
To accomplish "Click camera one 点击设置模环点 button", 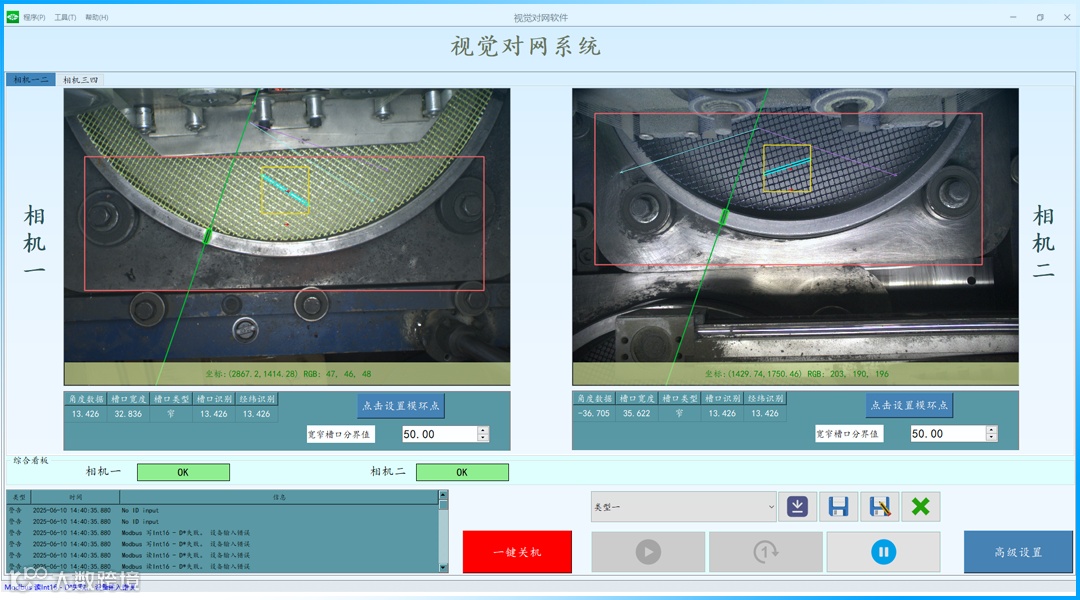I will pyautogui.click(x=401, y=406).
